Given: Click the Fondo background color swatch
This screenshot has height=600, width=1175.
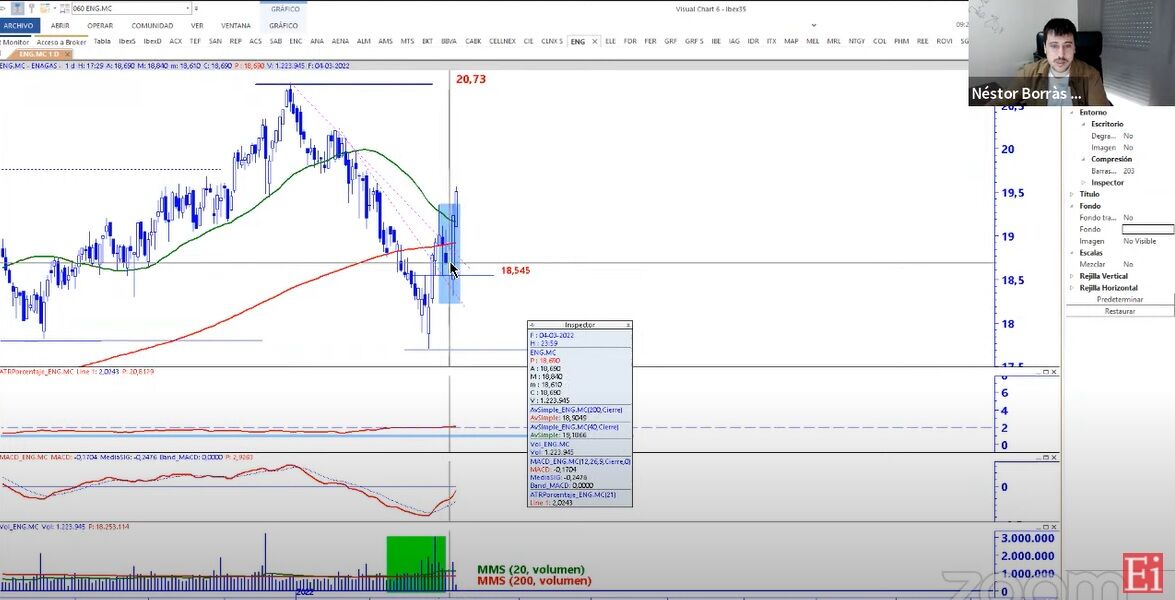Looking at the screenshot, I should [1148, 229].
